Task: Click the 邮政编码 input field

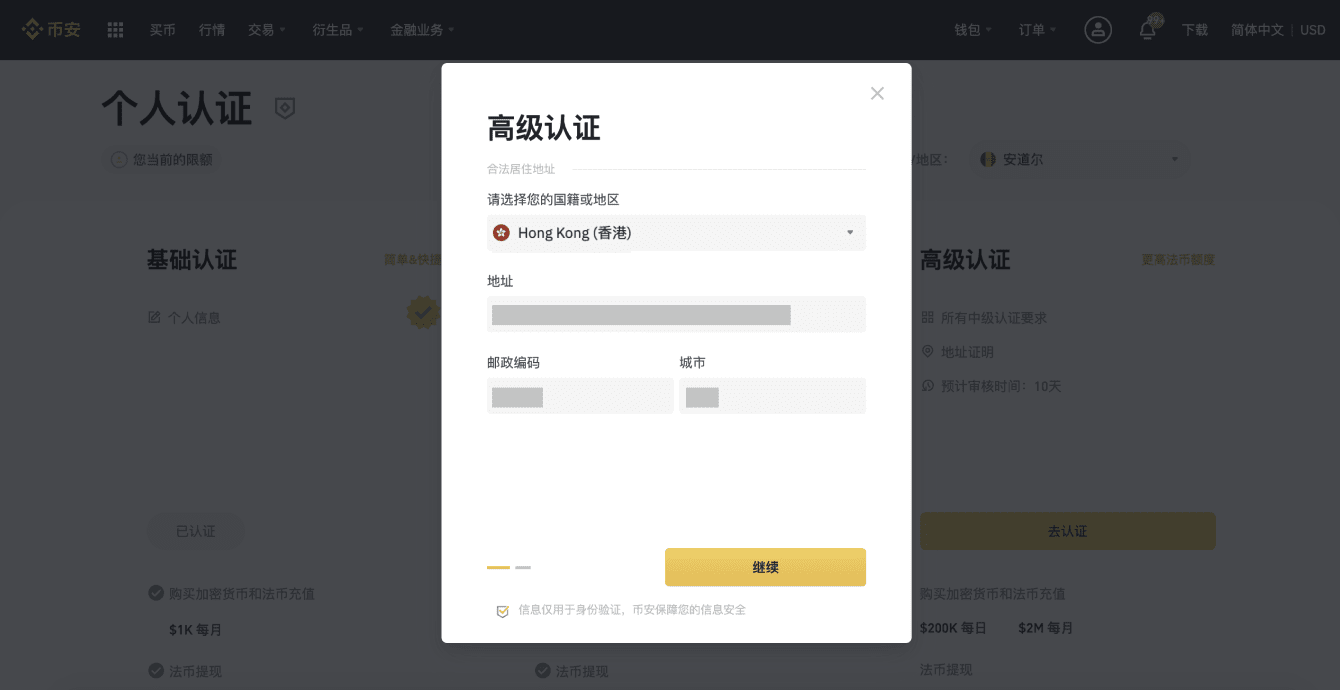Action: click(580, 395)
